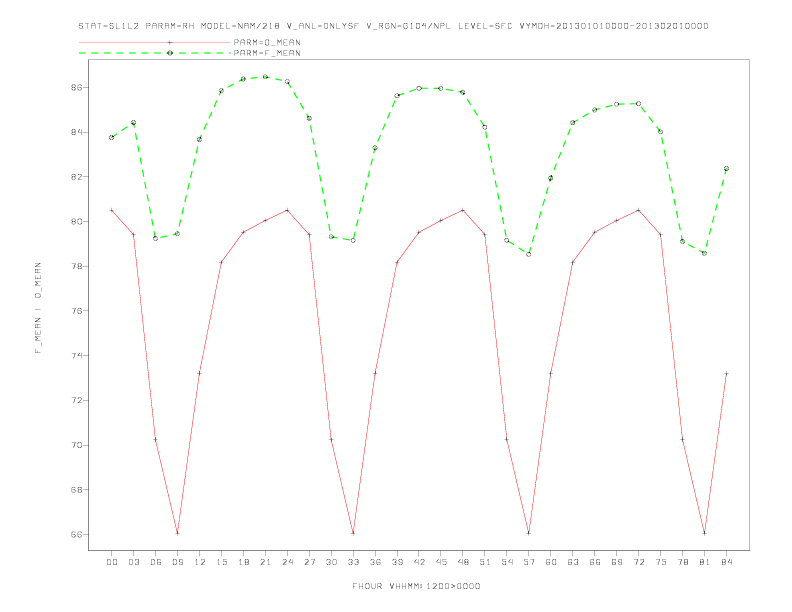
Task: Click y-axis tick label 72
Action: (x=77, y=400)
